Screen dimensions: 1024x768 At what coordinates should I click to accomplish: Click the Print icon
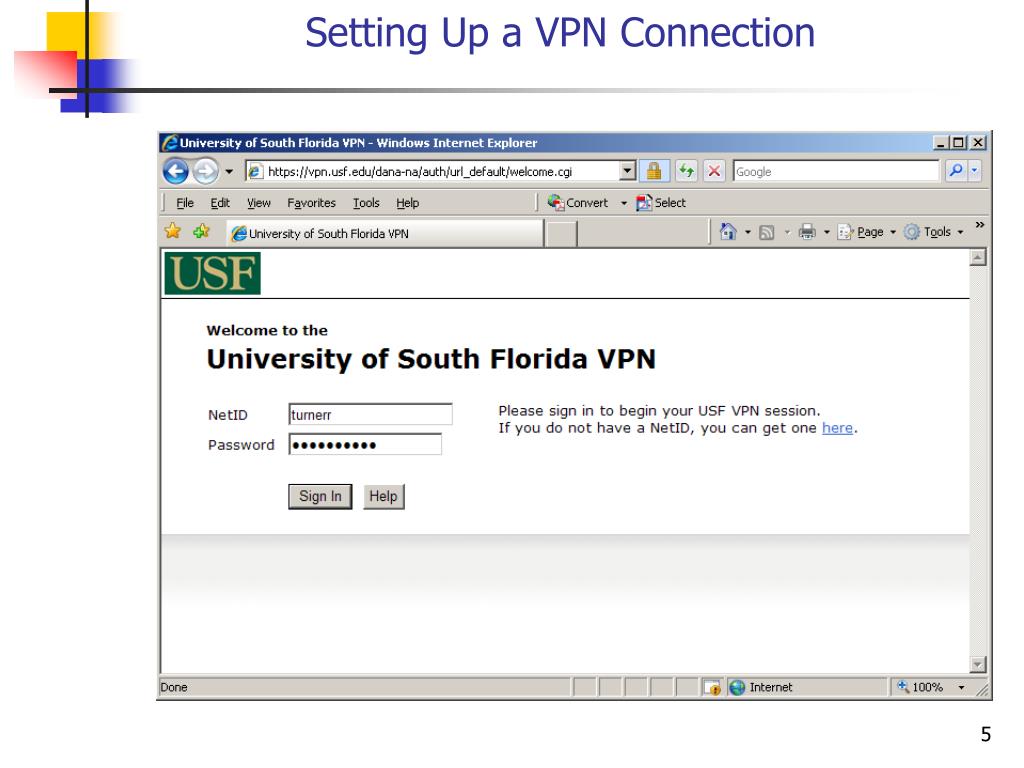point(807,232)
